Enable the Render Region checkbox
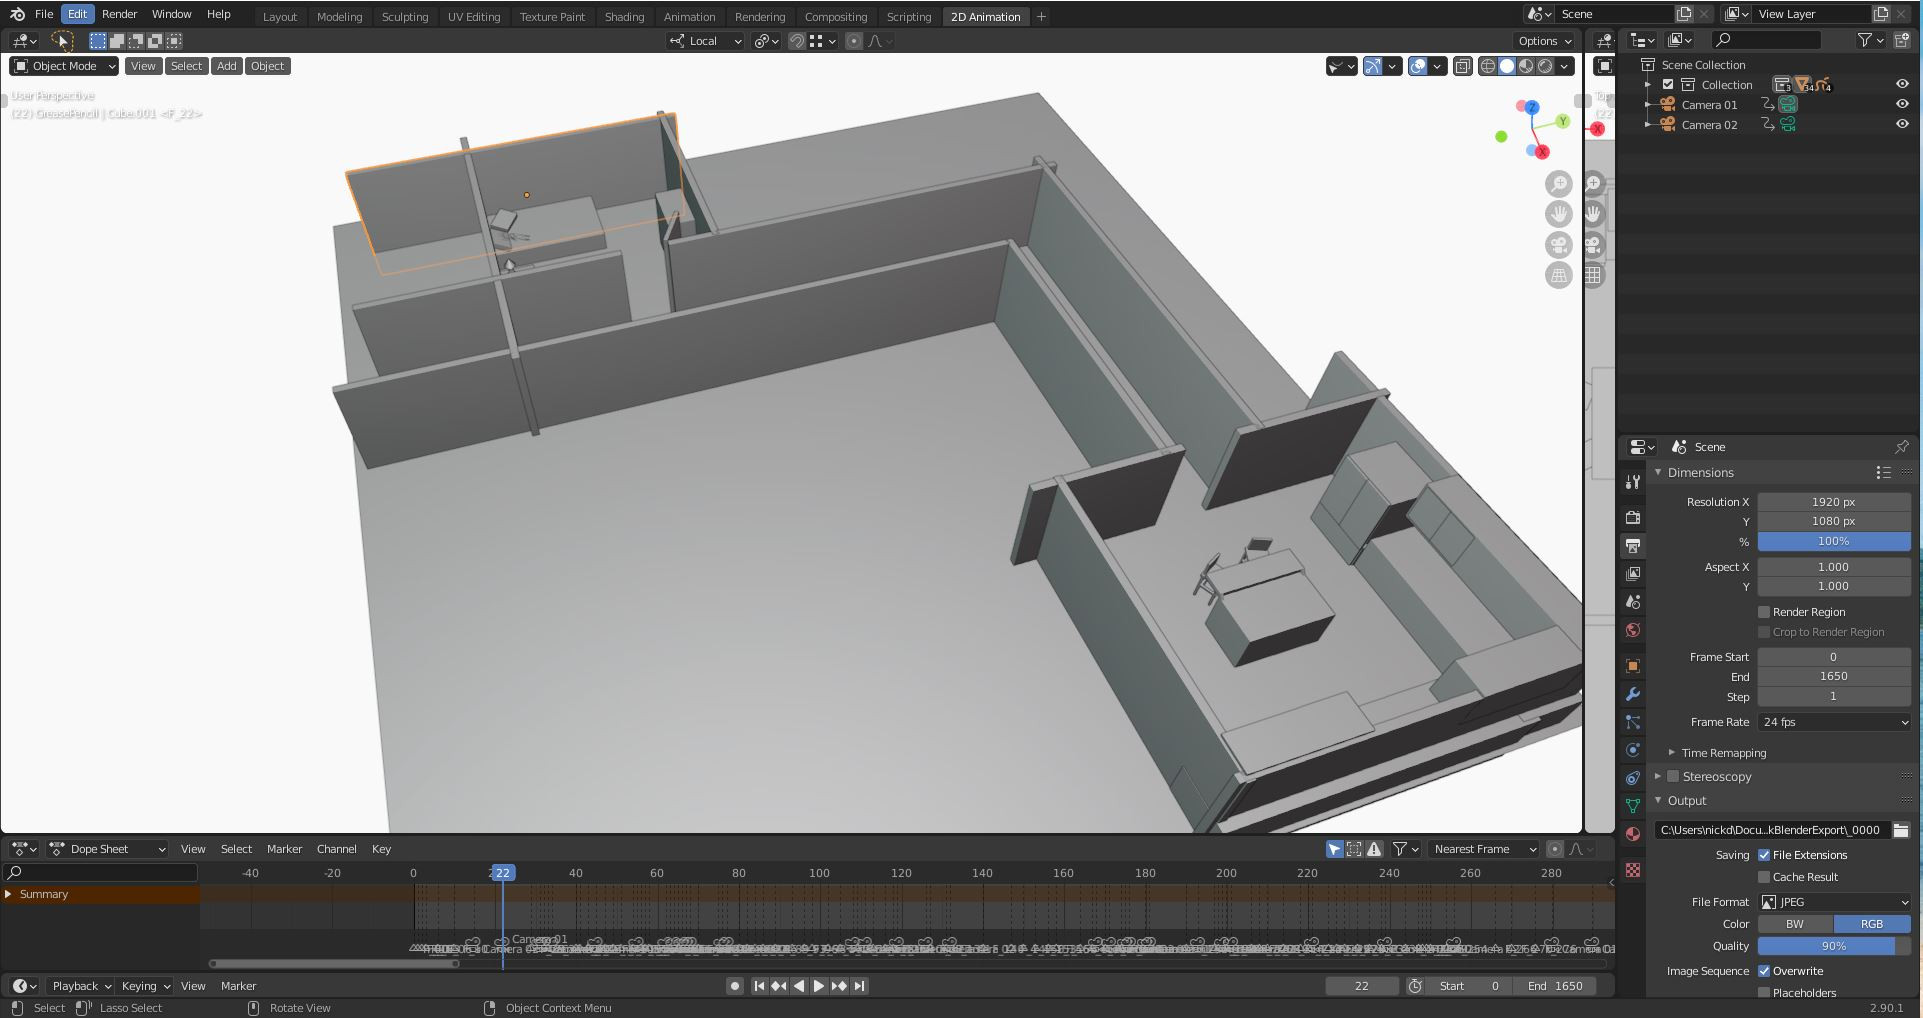Viewport: 1923px width, 1018px height. point(1764,612)
